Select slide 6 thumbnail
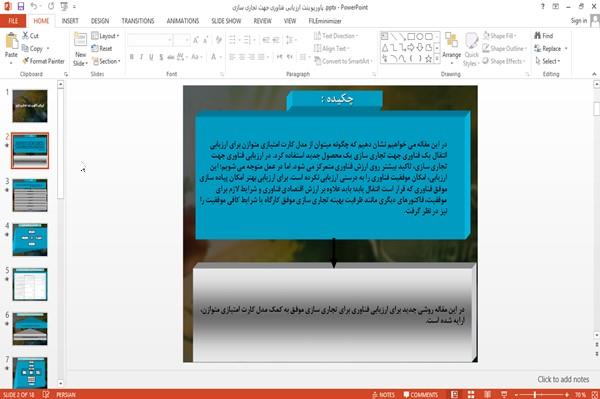 (30, 329)
